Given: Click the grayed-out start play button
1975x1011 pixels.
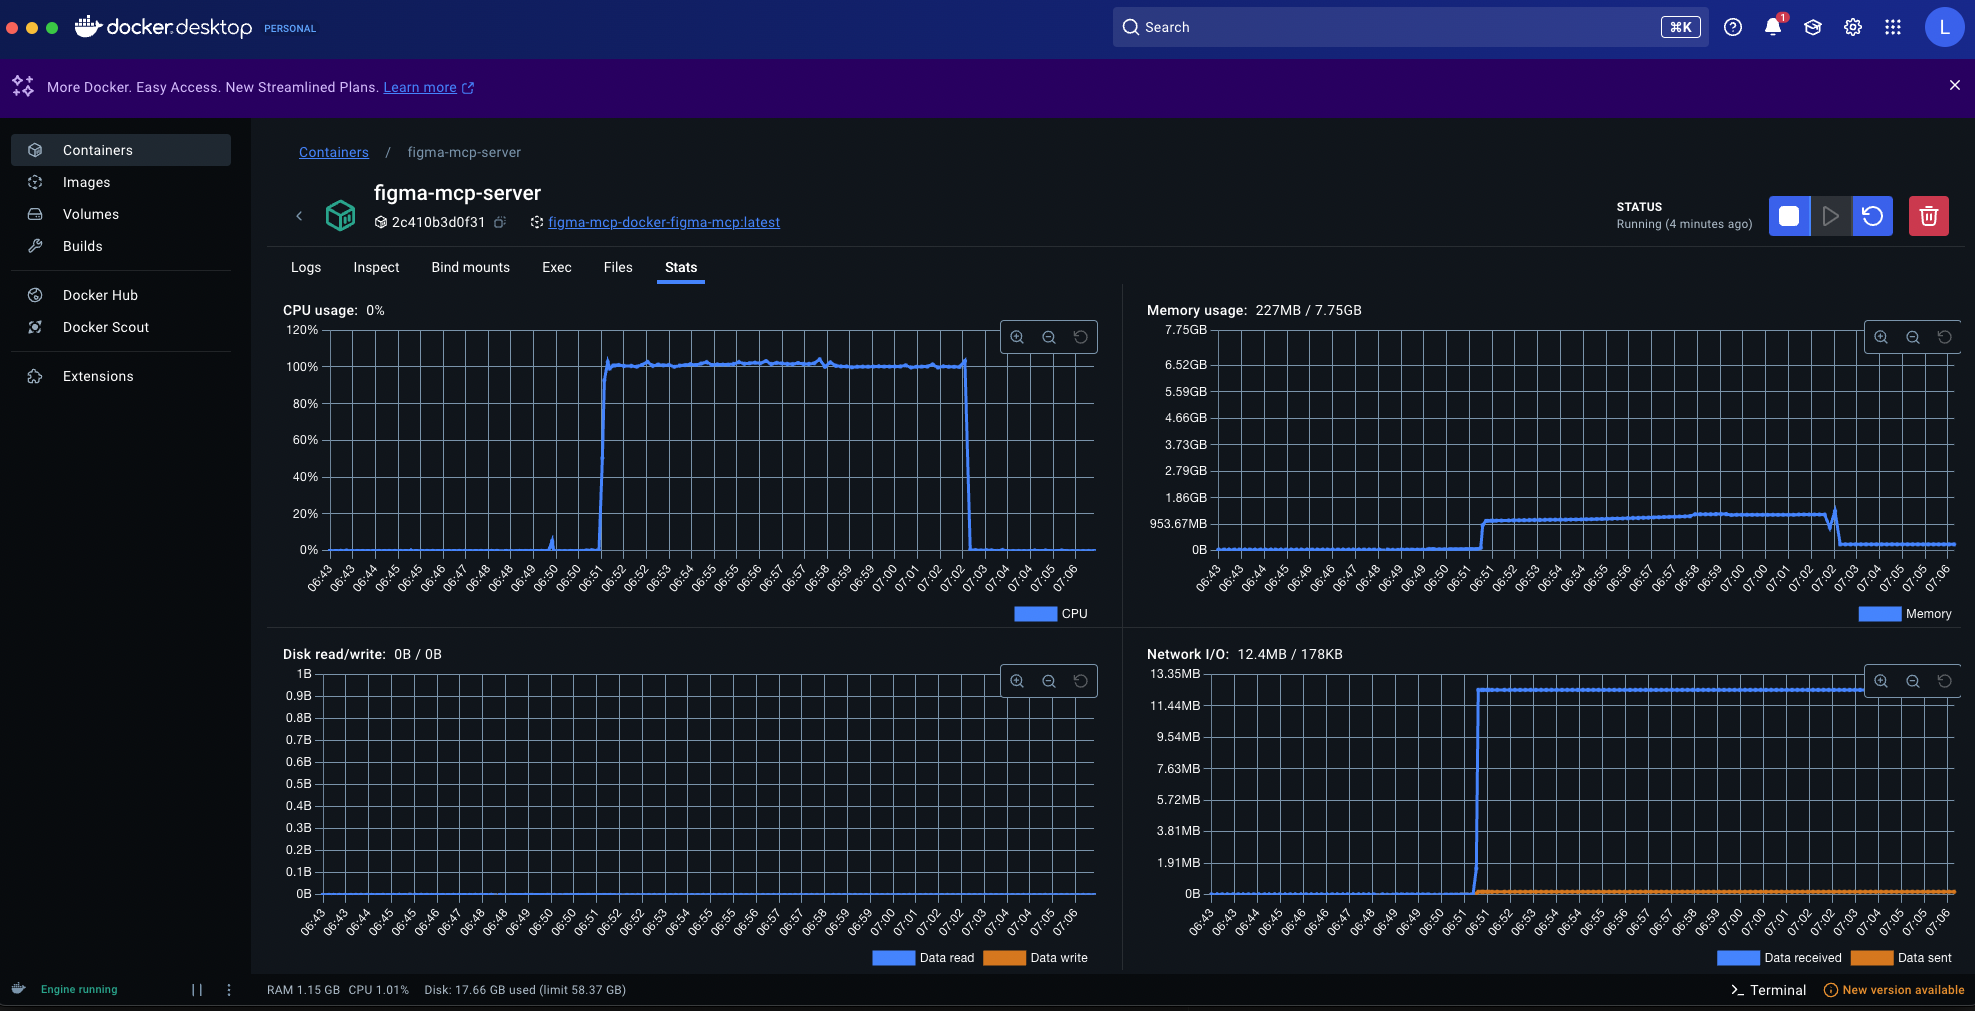Looking at the screenshot, I should point(1830,216).
